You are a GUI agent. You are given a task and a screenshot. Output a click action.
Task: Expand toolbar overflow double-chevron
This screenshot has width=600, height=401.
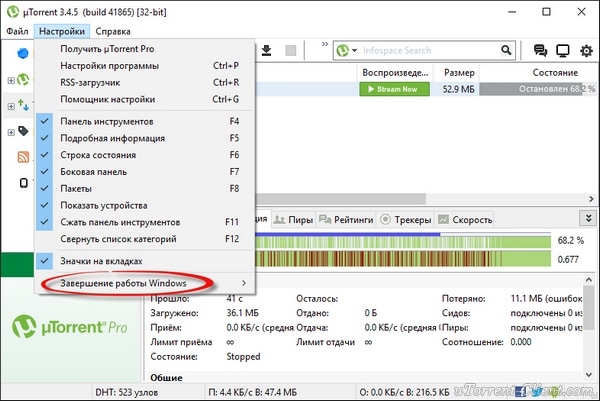pyautogui.click(x=325, y=44)
